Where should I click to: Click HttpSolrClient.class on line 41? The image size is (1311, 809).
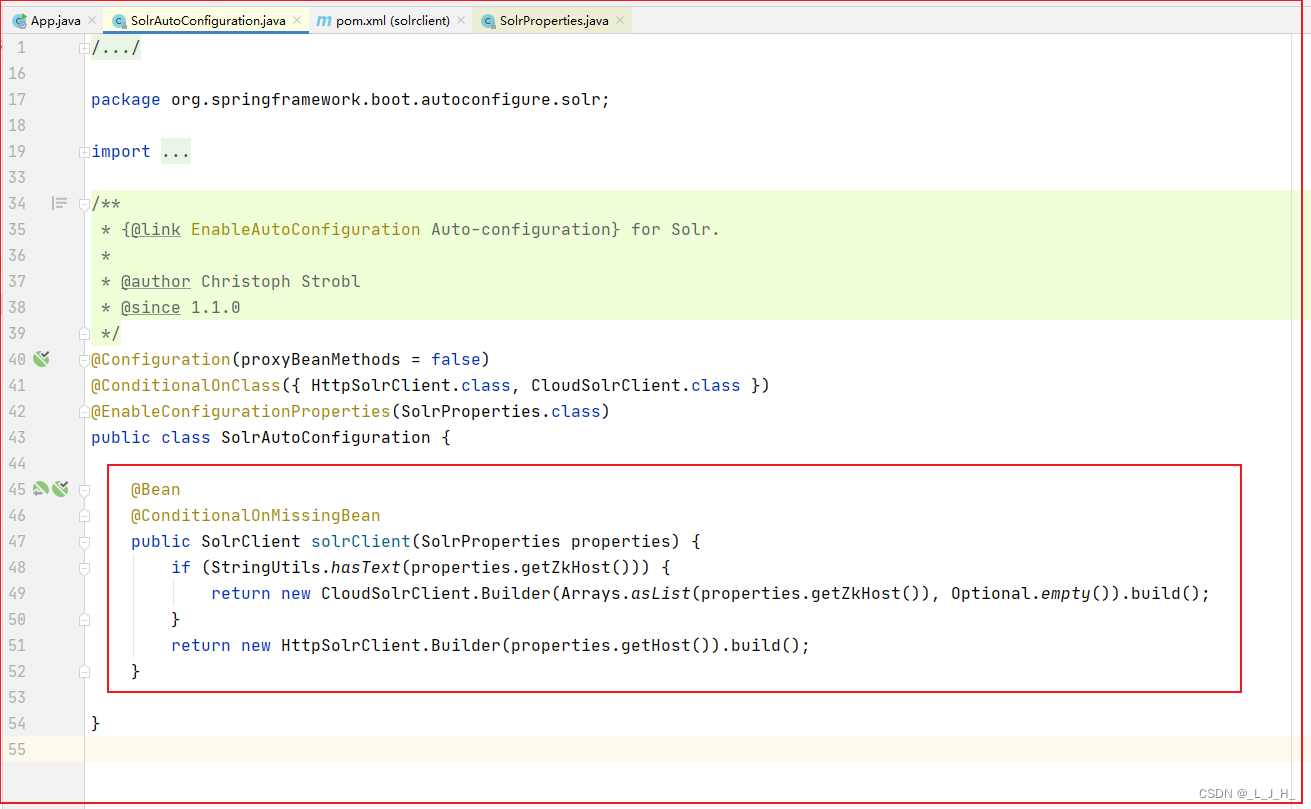[x=411, y=385]
